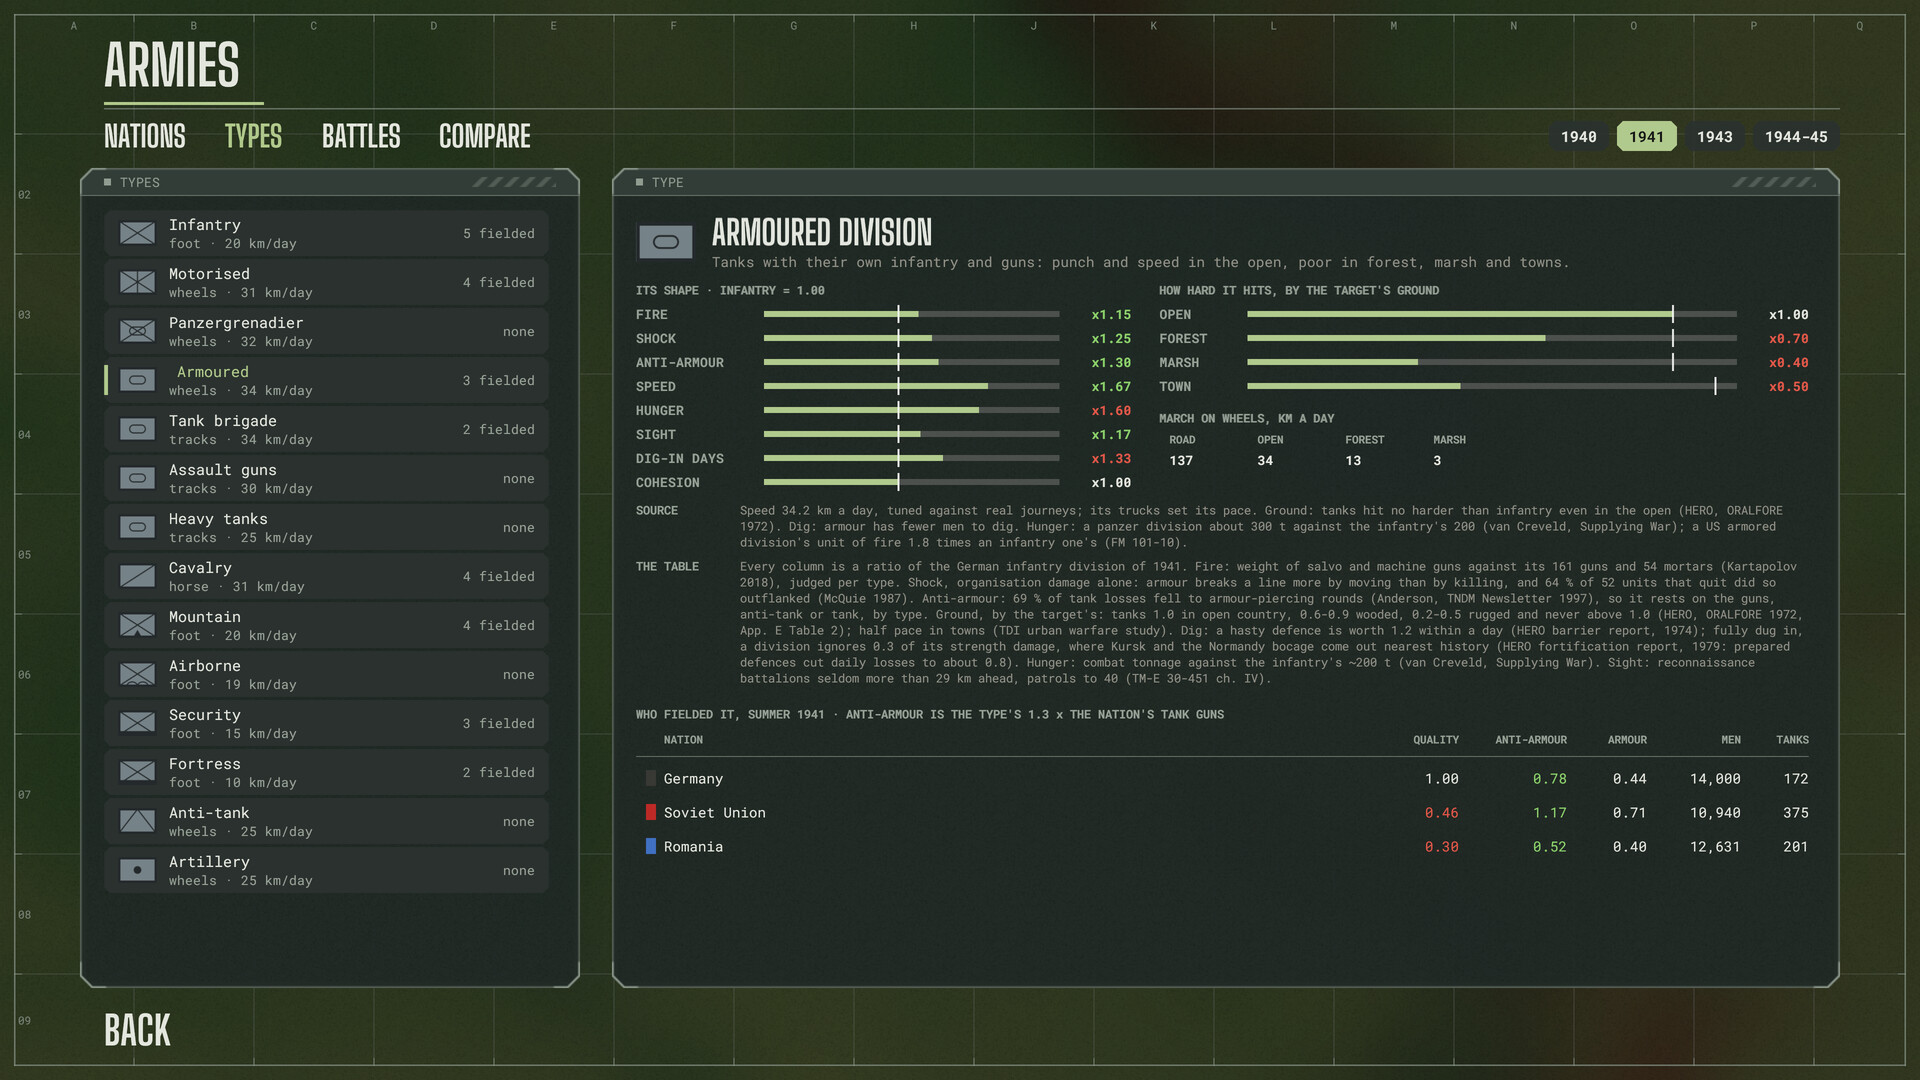Click the Panzergrenadier unit symbol icon
Image resolution: width=1920 pixels, height=1080 pixels.
pyautogui.click(x=137, y=331)
